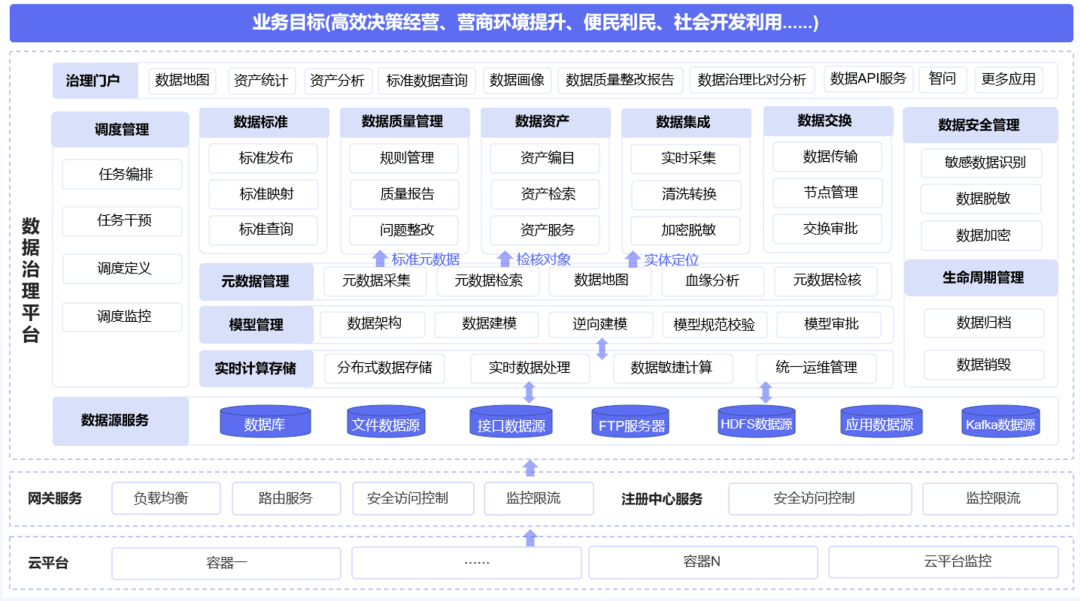Select 调度定义 box
Viewport: 1080px width, 601px height.
(x=122, y=268)
